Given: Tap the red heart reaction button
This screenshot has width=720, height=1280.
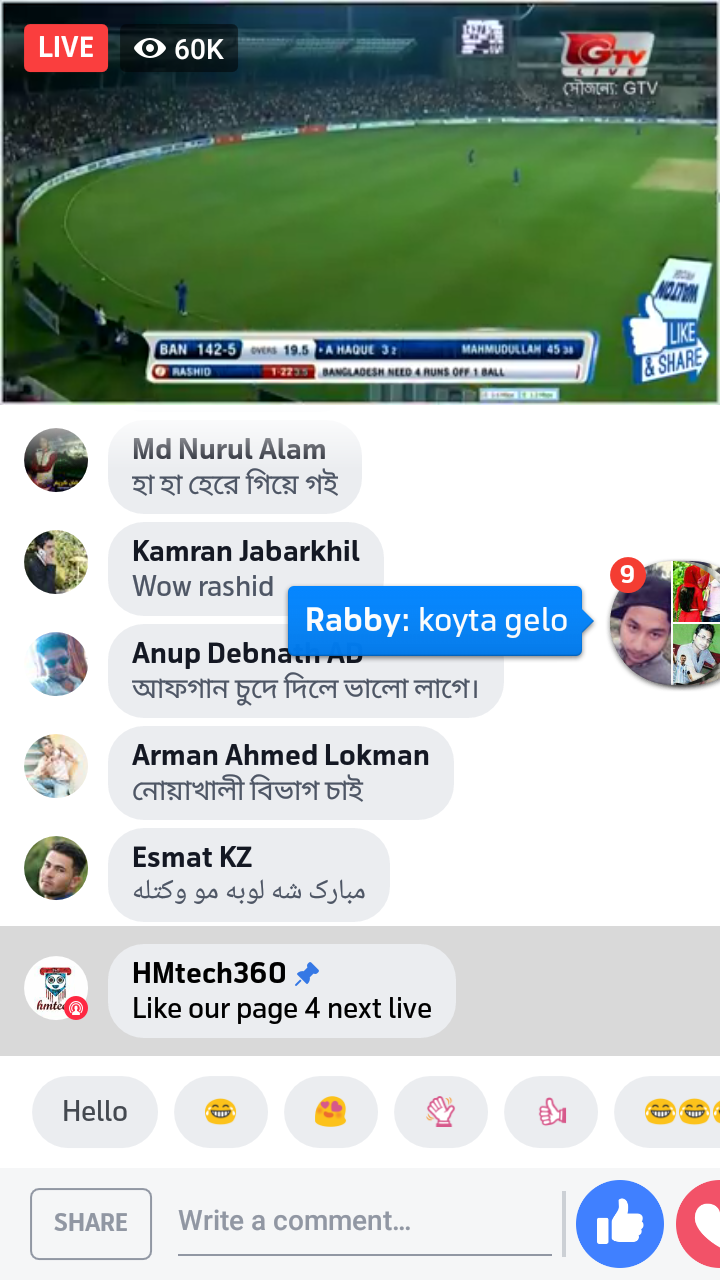Looking at the screenshot, I should tap(699, 1224).
